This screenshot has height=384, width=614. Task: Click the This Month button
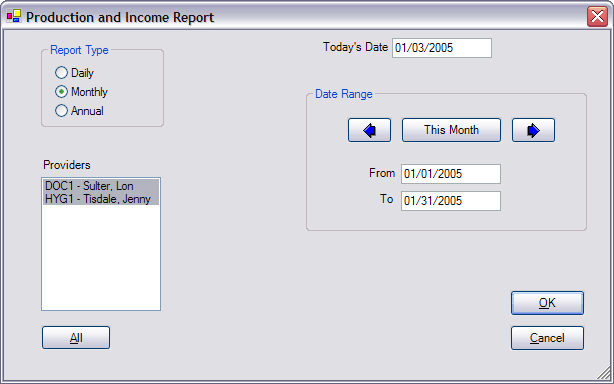pos(451,130)
